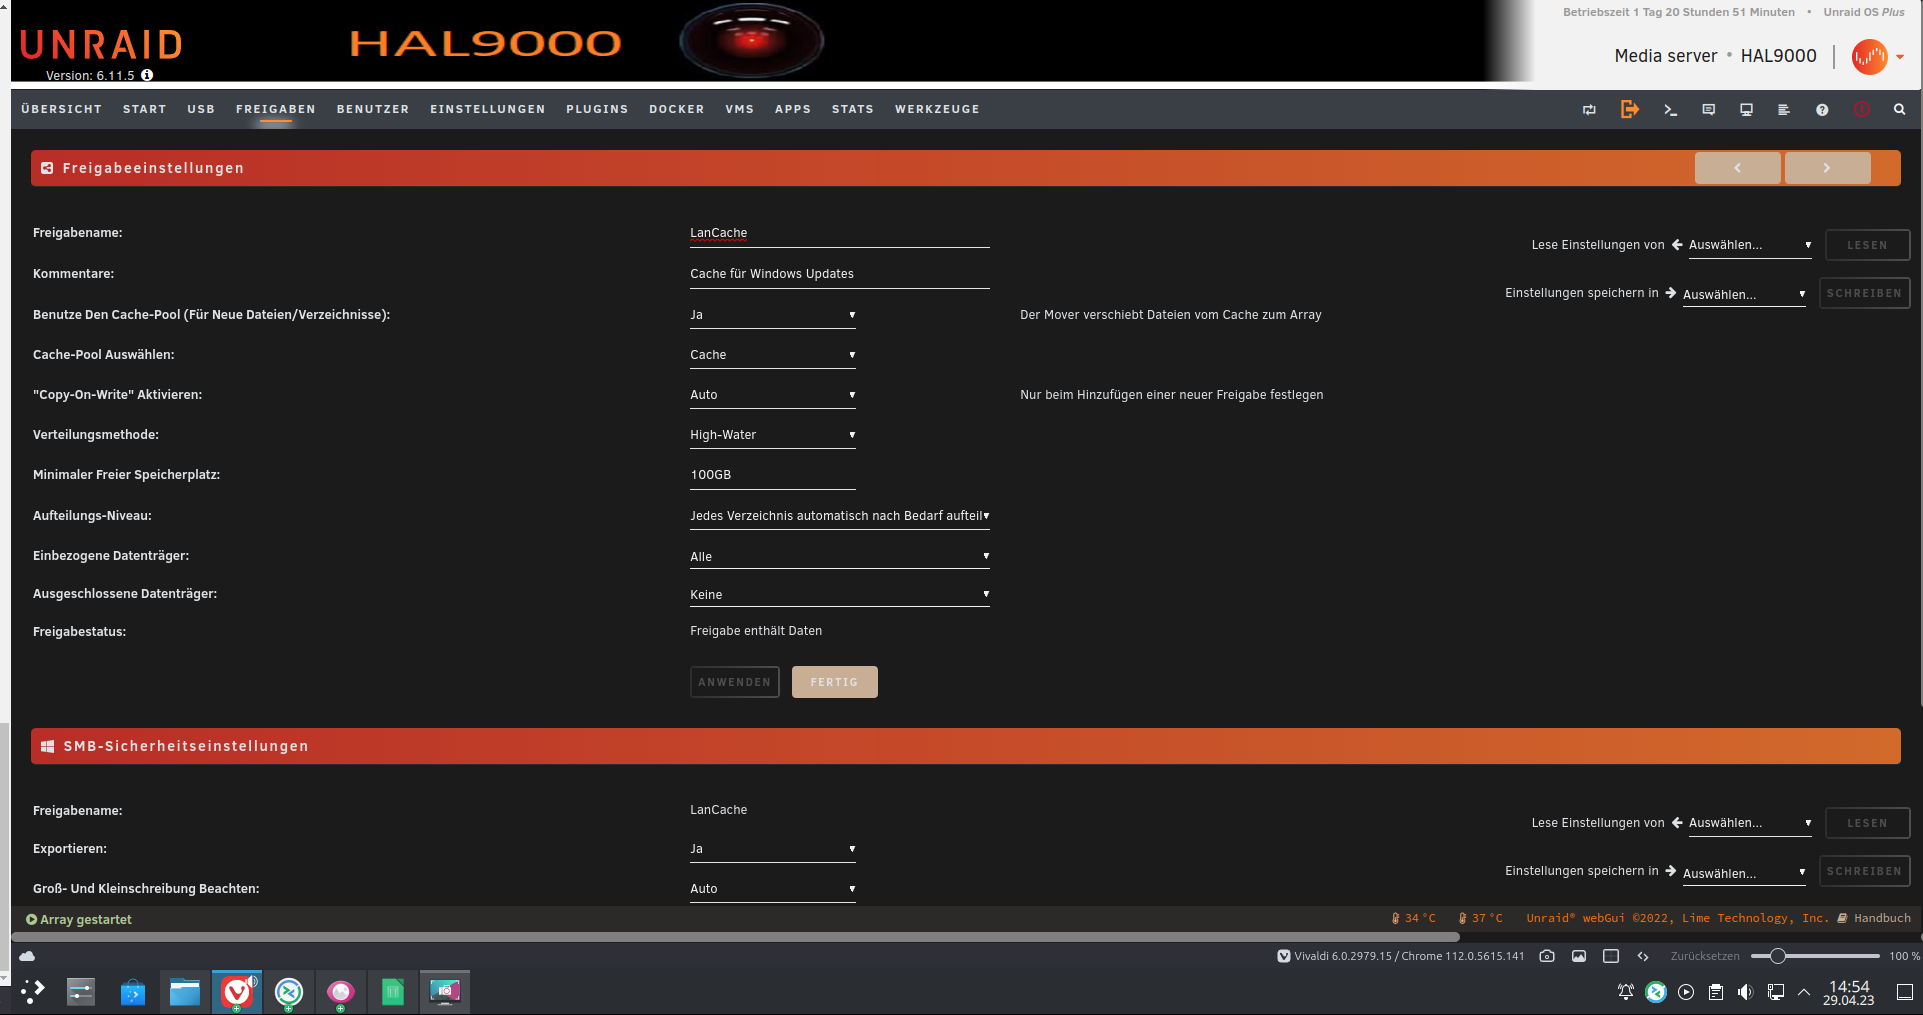Open the Werkzeuge tab
Screen dimensions: 1923x1015
(937, 109)
